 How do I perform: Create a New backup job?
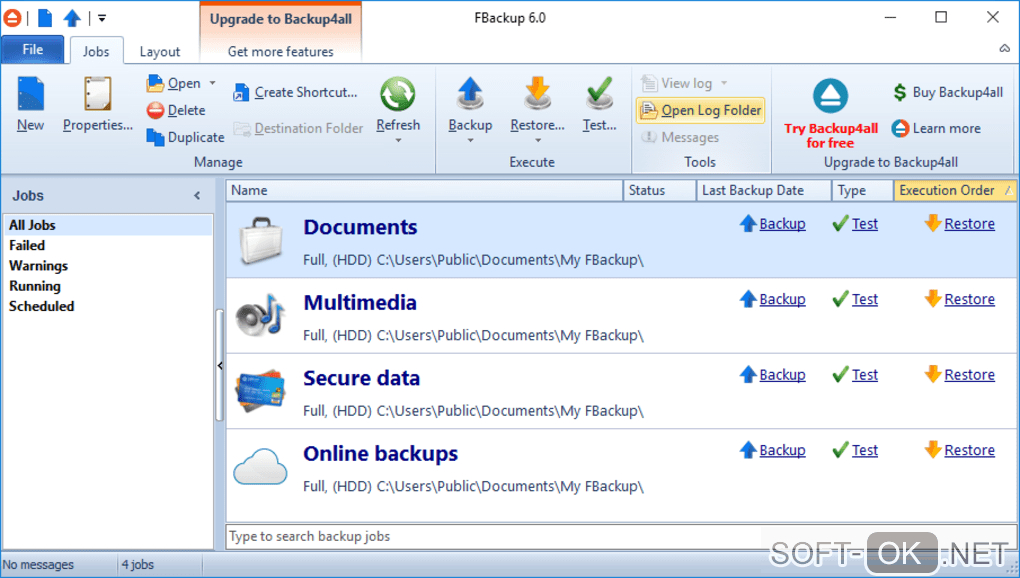point(31,104)
